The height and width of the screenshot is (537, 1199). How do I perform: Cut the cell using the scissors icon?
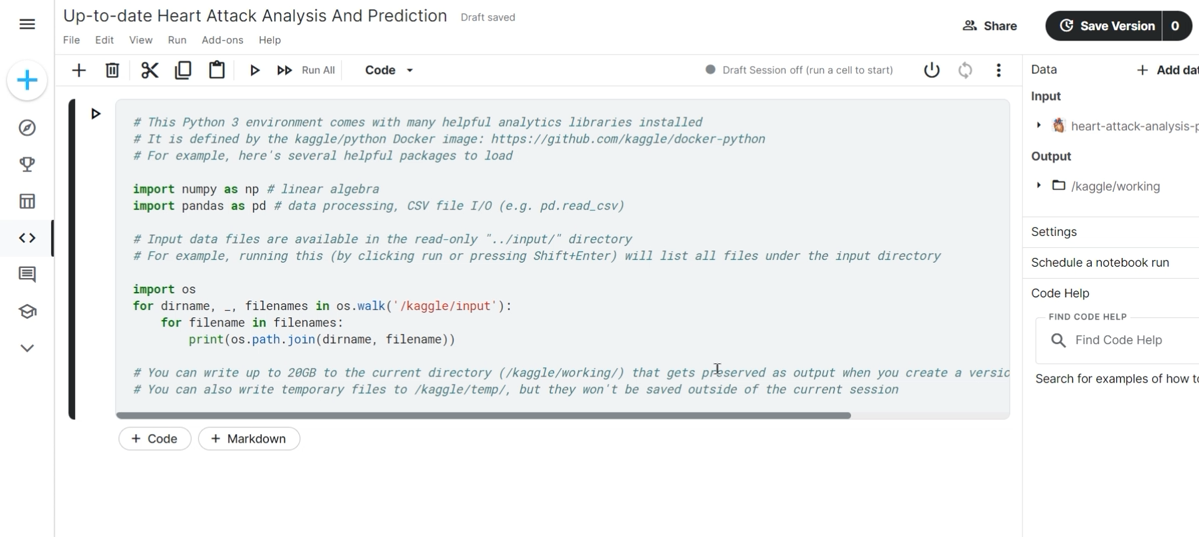149,70
